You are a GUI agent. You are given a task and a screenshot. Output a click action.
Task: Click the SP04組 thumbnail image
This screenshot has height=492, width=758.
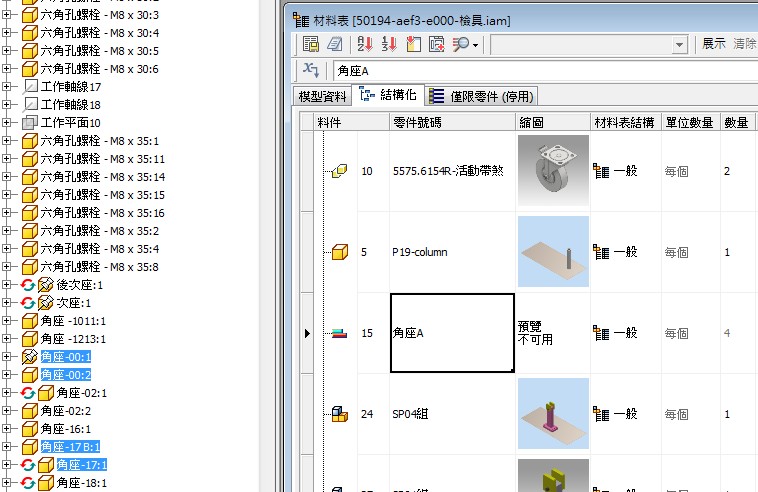[x=553, y=413]
